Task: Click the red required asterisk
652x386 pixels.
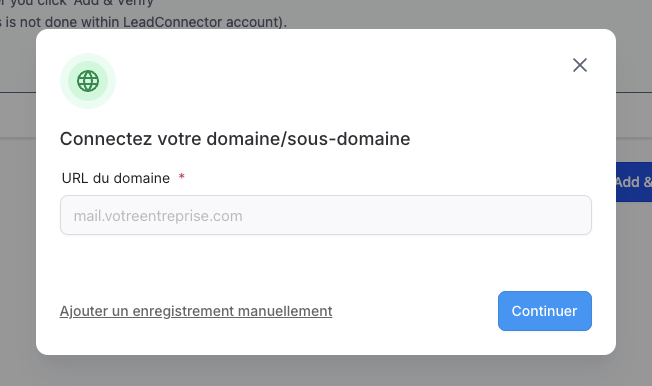Action: click(182, 177)
